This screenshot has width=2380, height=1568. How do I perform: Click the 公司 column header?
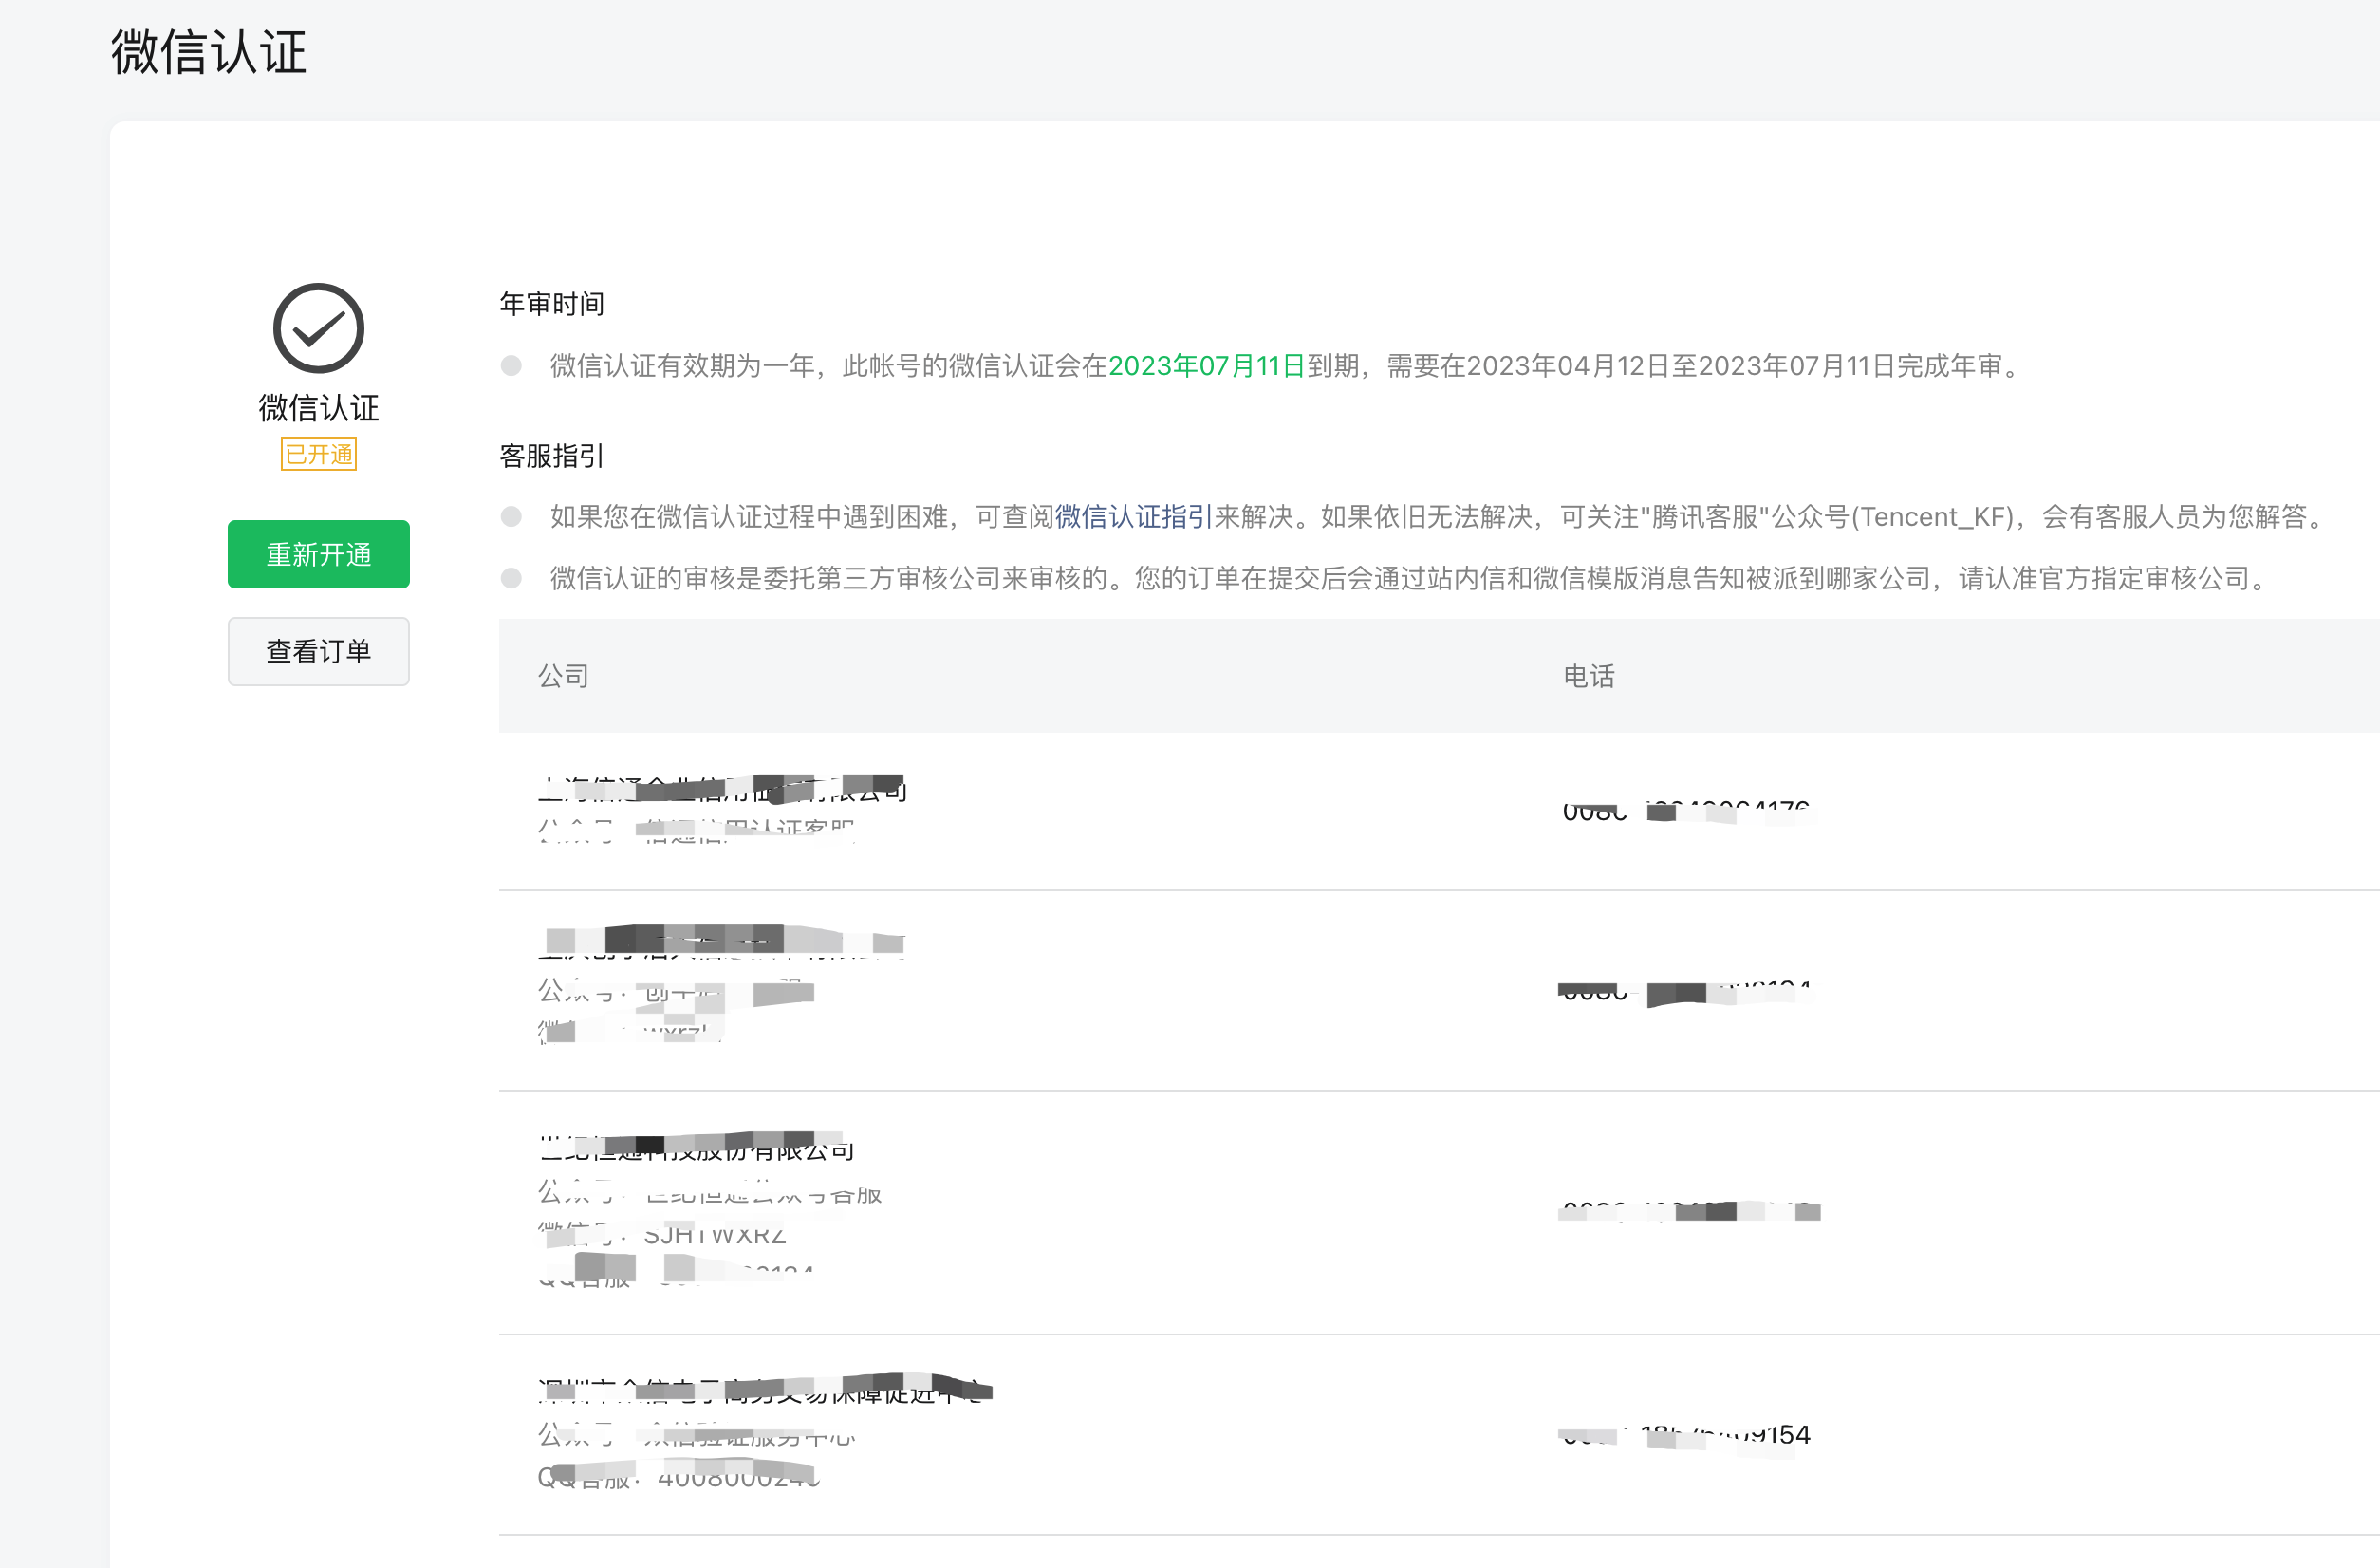click(563, 676)
